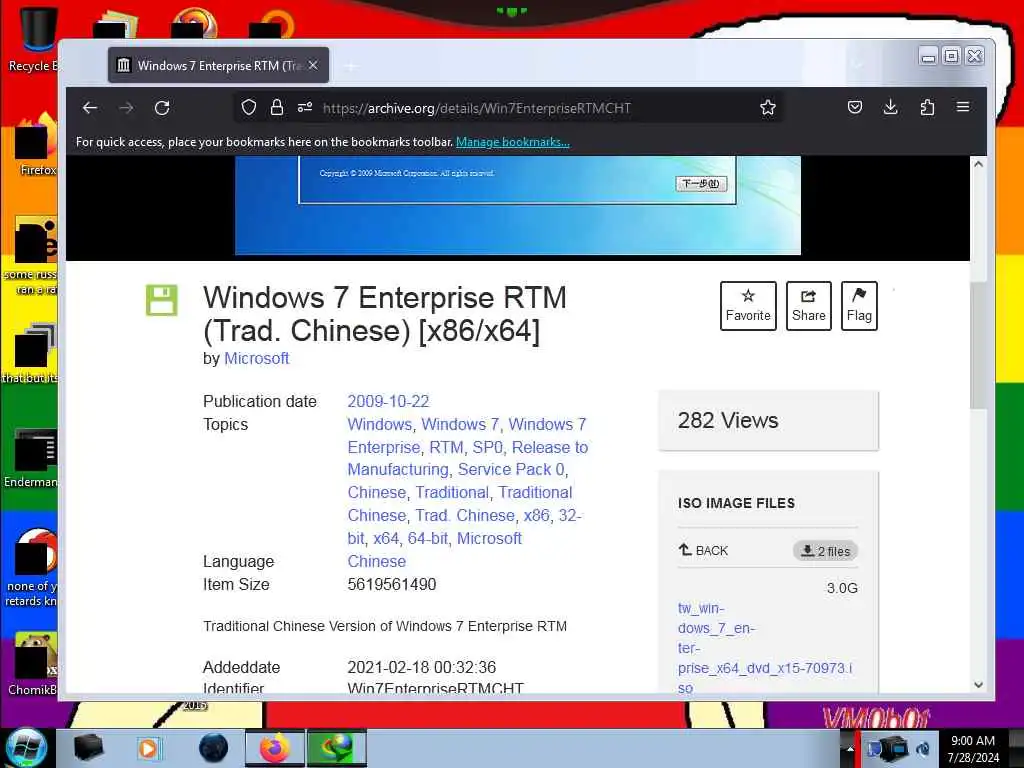Click the vertical scrollbar thumb

point(978,345)
